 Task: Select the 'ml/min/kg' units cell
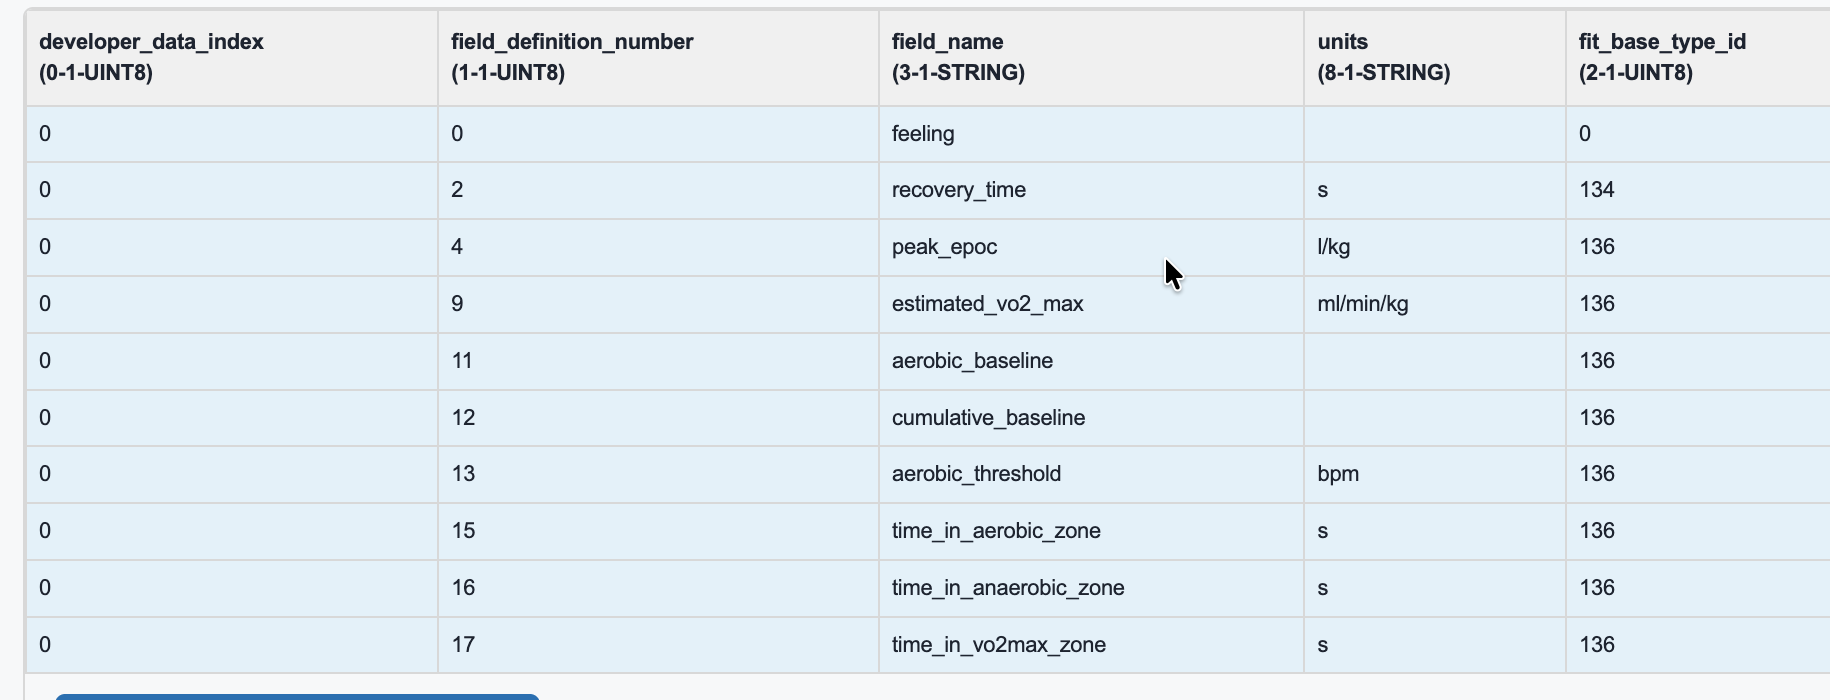pyautogui.click(x=1363, y=304)
